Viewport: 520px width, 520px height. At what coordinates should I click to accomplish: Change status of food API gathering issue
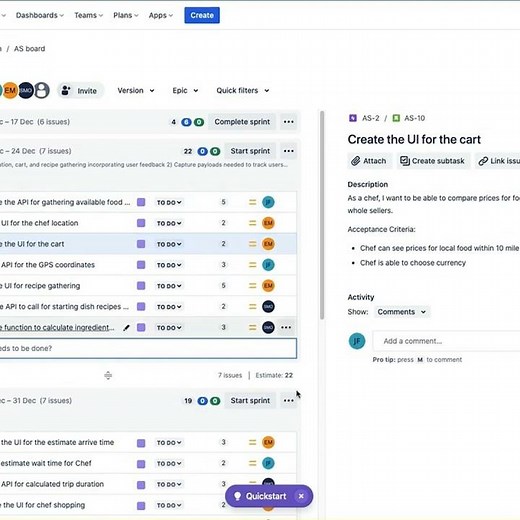click(x=169, y=202)
